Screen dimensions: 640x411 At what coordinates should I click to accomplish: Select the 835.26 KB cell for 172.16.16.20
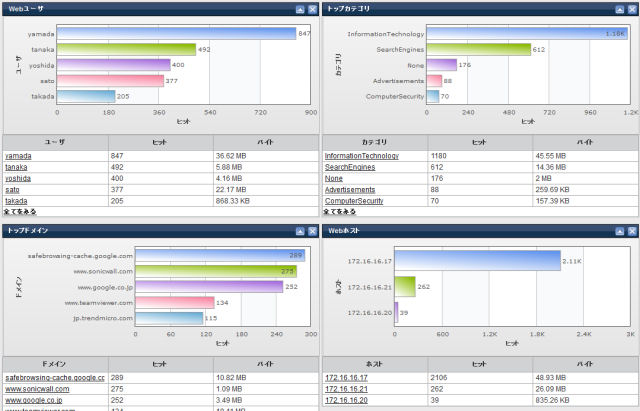pos(585,400)
